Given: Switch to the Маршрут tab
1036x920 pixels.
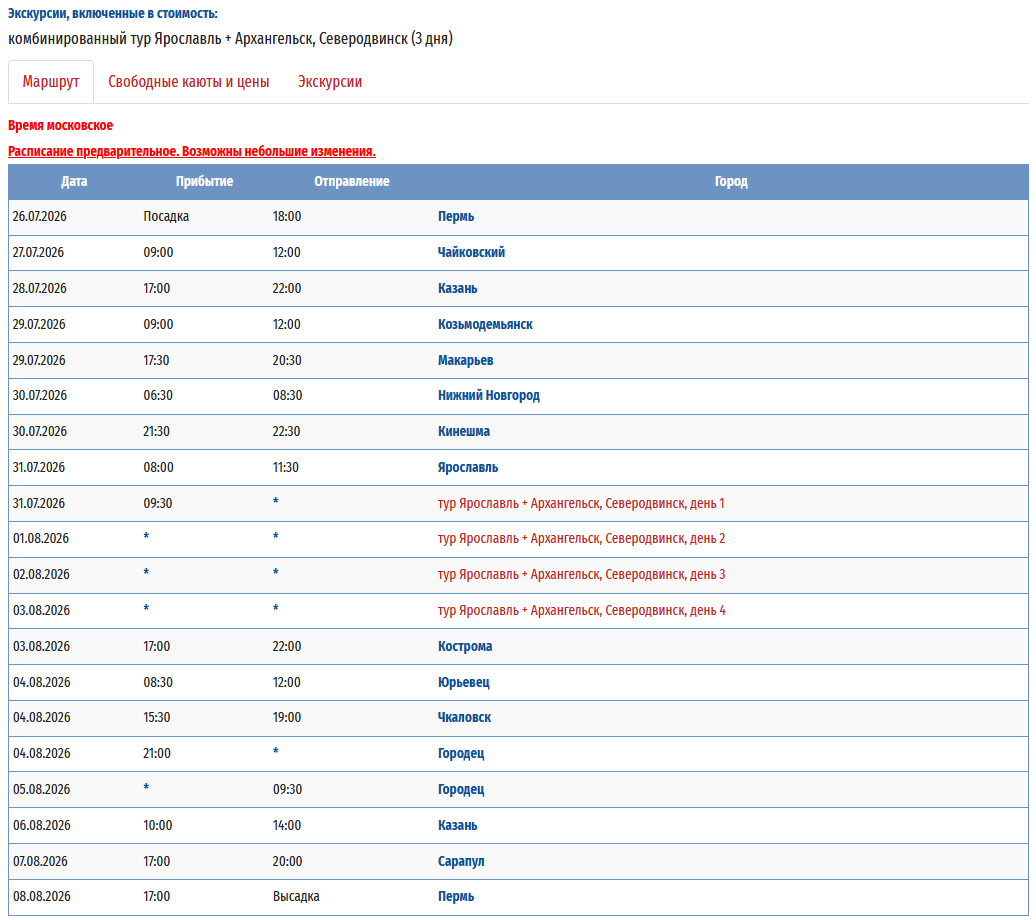Looking at the screenshot, I should [x=51, y=82].
